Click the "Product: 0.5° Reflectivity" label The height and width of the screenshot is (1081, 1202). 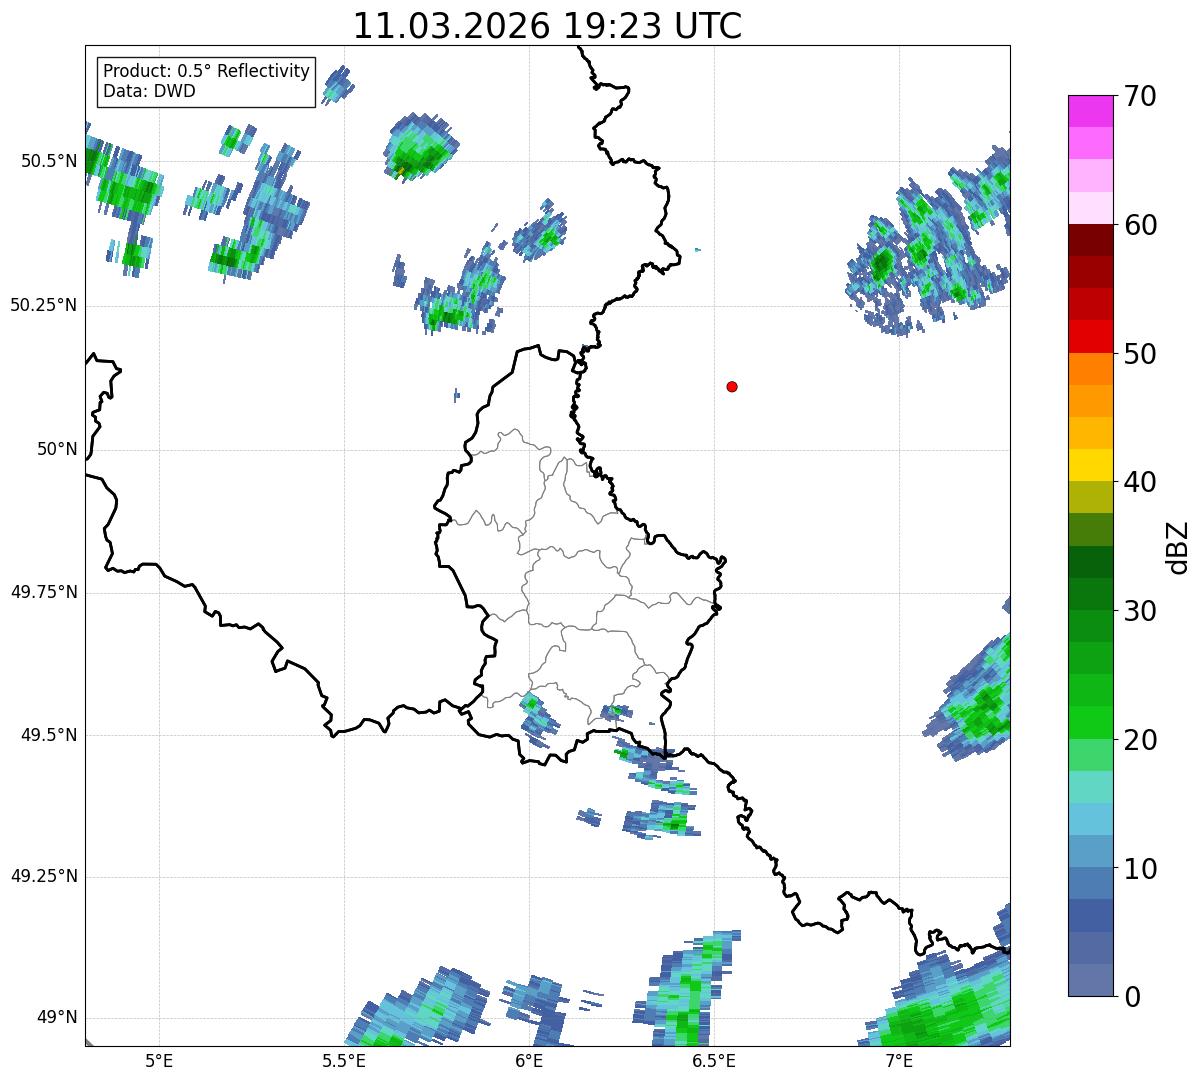click(206, 72)
